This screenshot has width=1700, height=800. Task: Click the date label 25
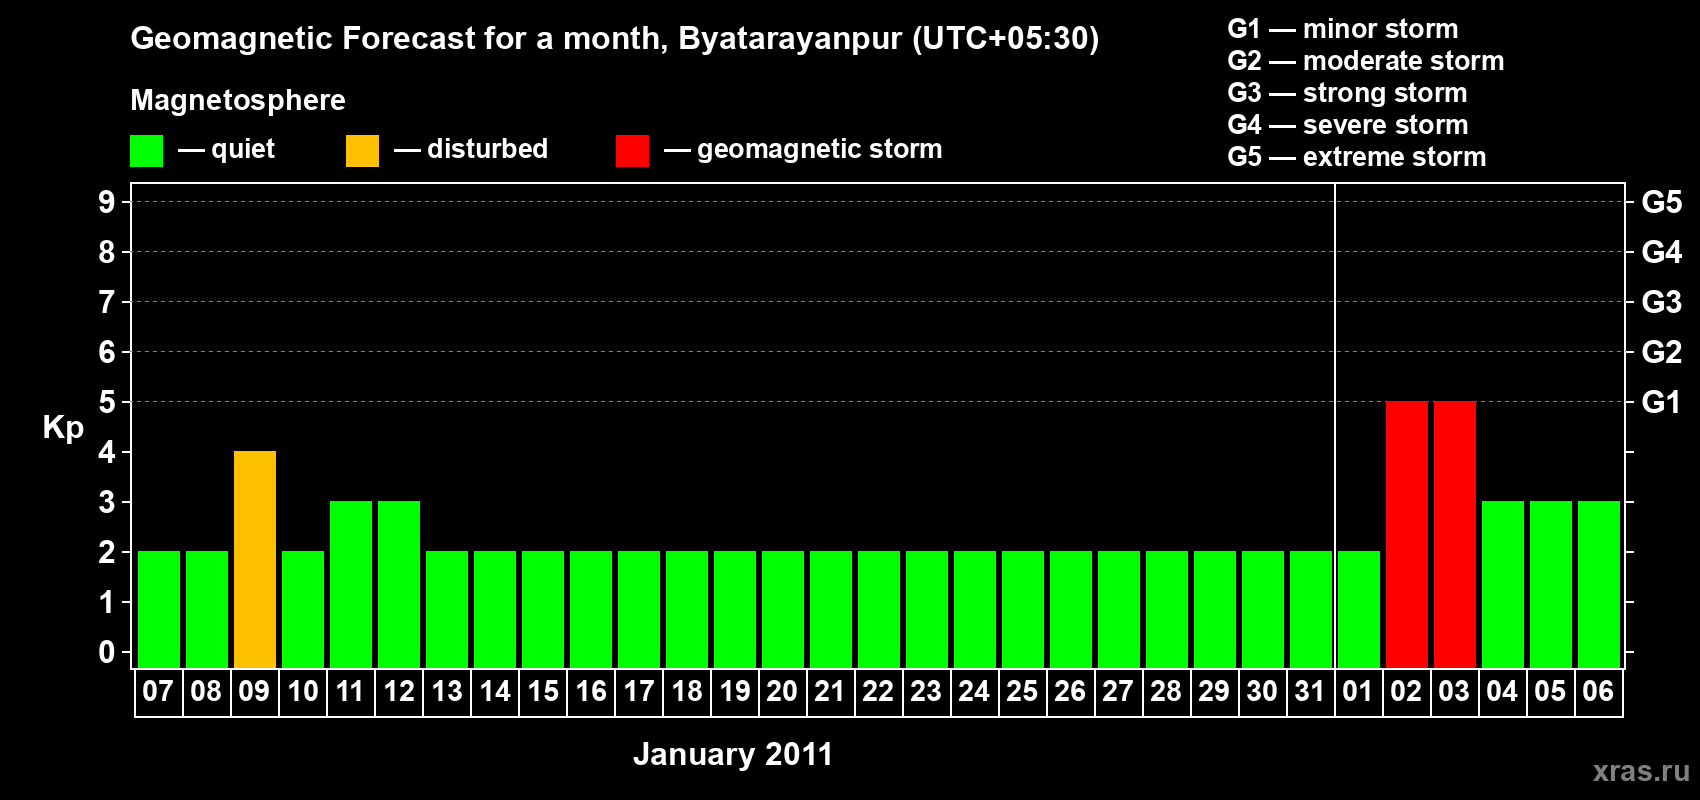click(x=1022, y=691)
